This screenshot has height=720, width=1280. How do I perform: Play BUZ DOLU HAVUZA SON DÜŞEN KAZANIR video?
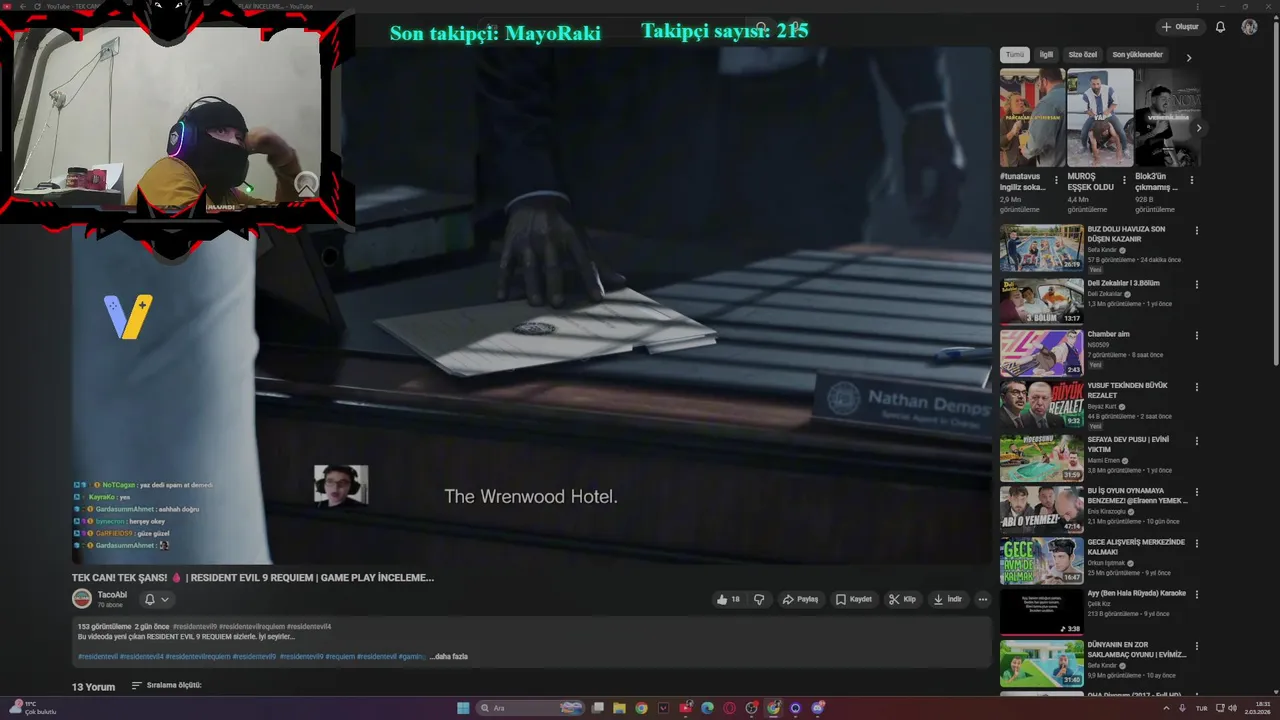click(1041, 247)
